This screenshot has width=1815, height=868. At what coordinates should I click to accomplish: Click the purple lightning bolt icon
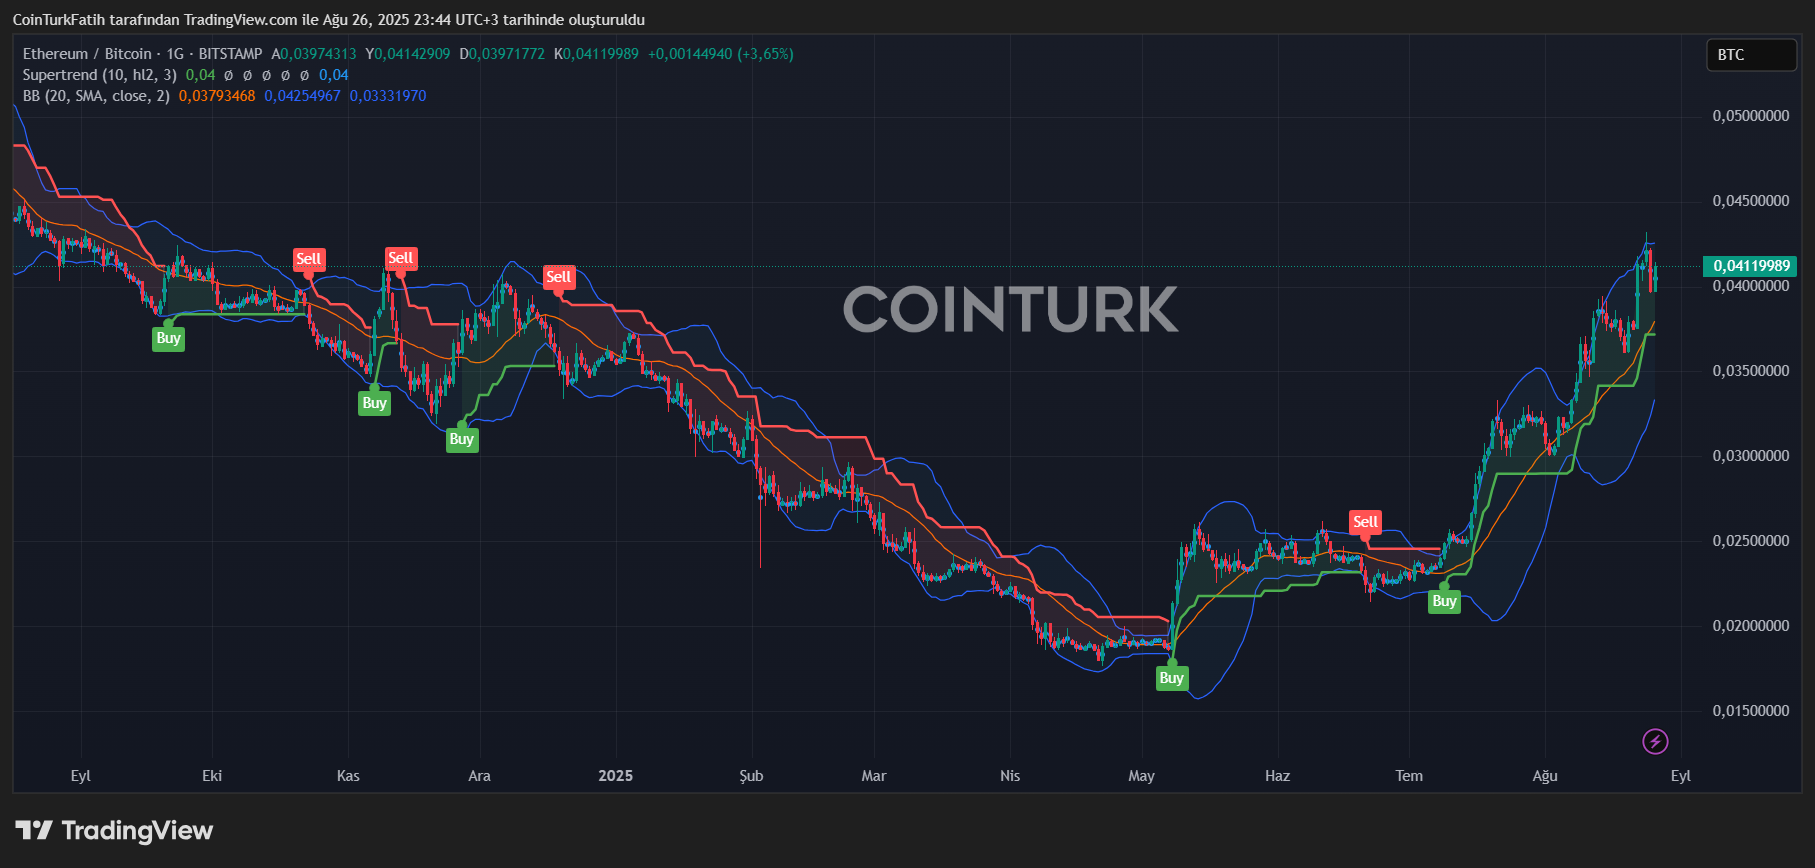tap(1655, 741)
